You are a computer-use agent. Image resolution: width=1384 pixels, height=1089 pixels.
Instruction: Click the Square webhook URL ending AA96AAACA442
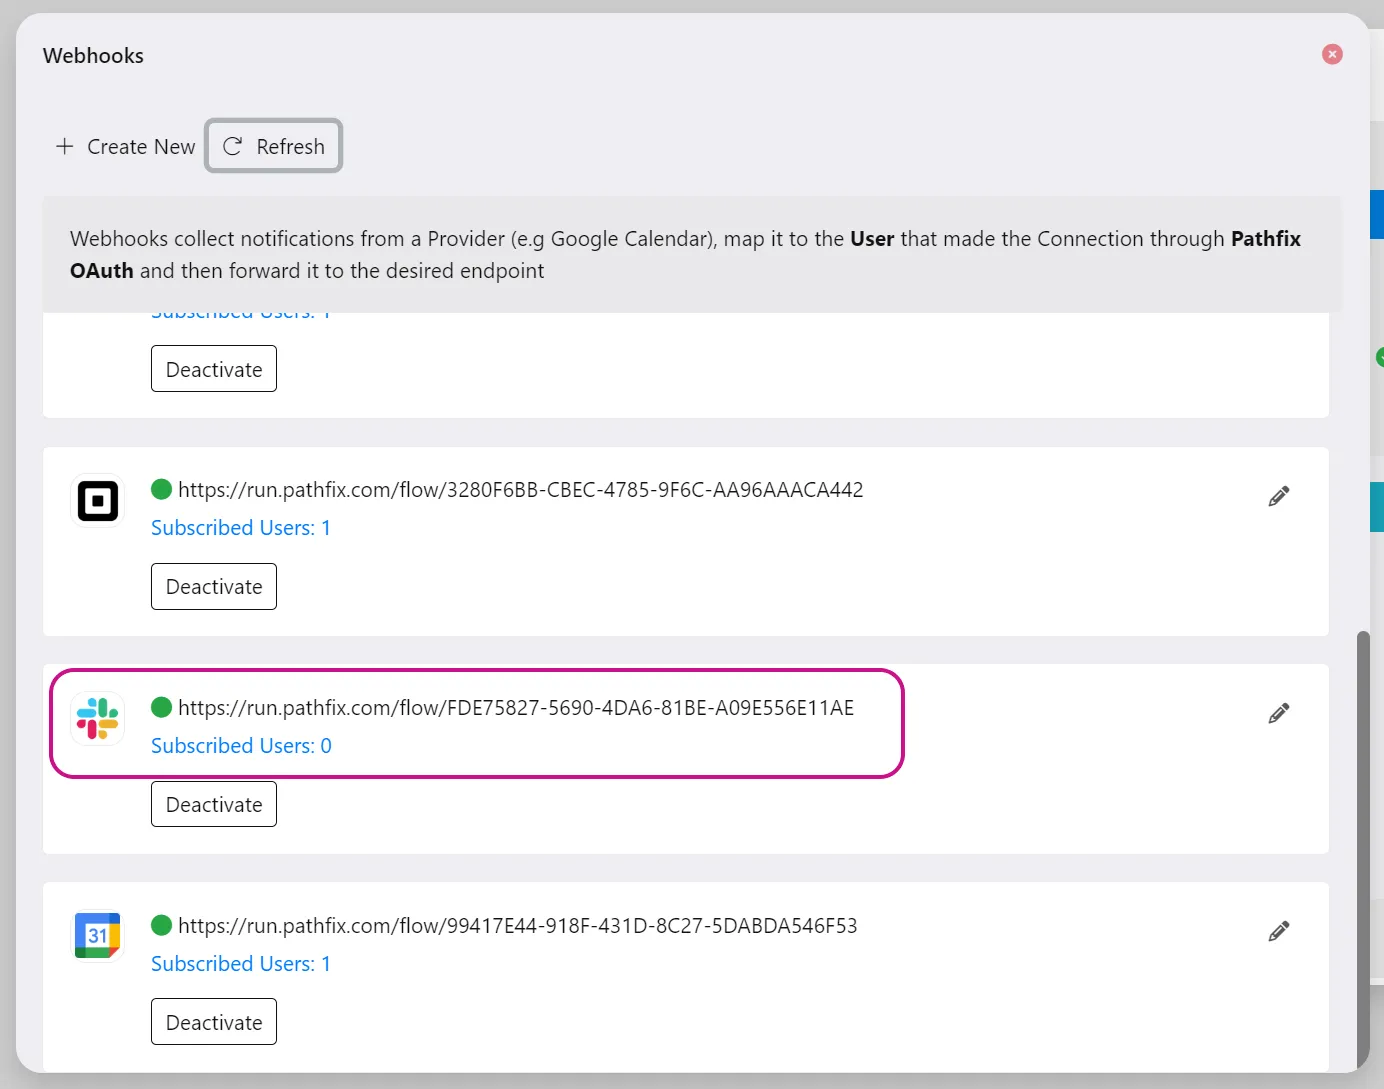point(520,489)
